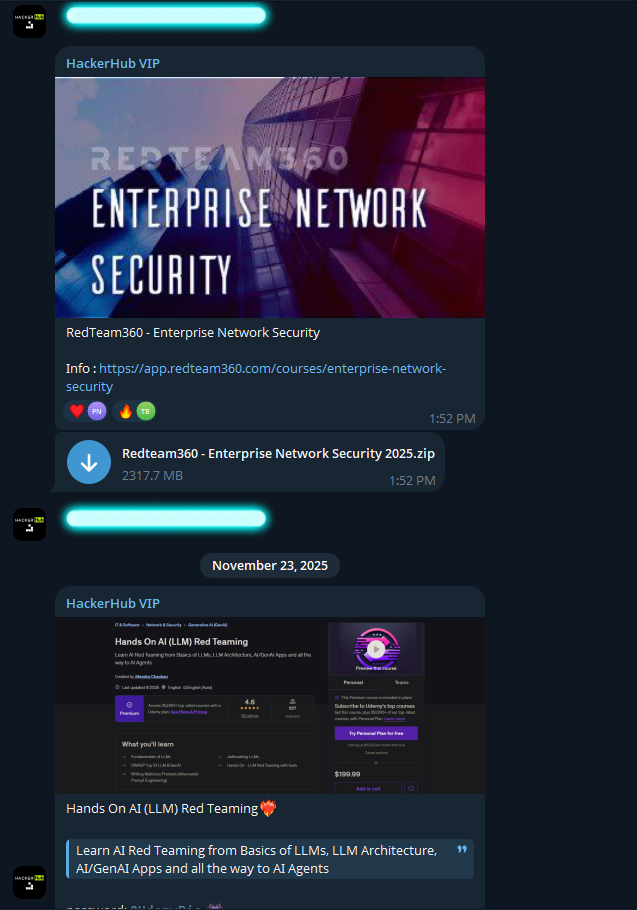637x910 pixels.
Task: Click the download arrow for the zip file
Action: tap(89, 461)
